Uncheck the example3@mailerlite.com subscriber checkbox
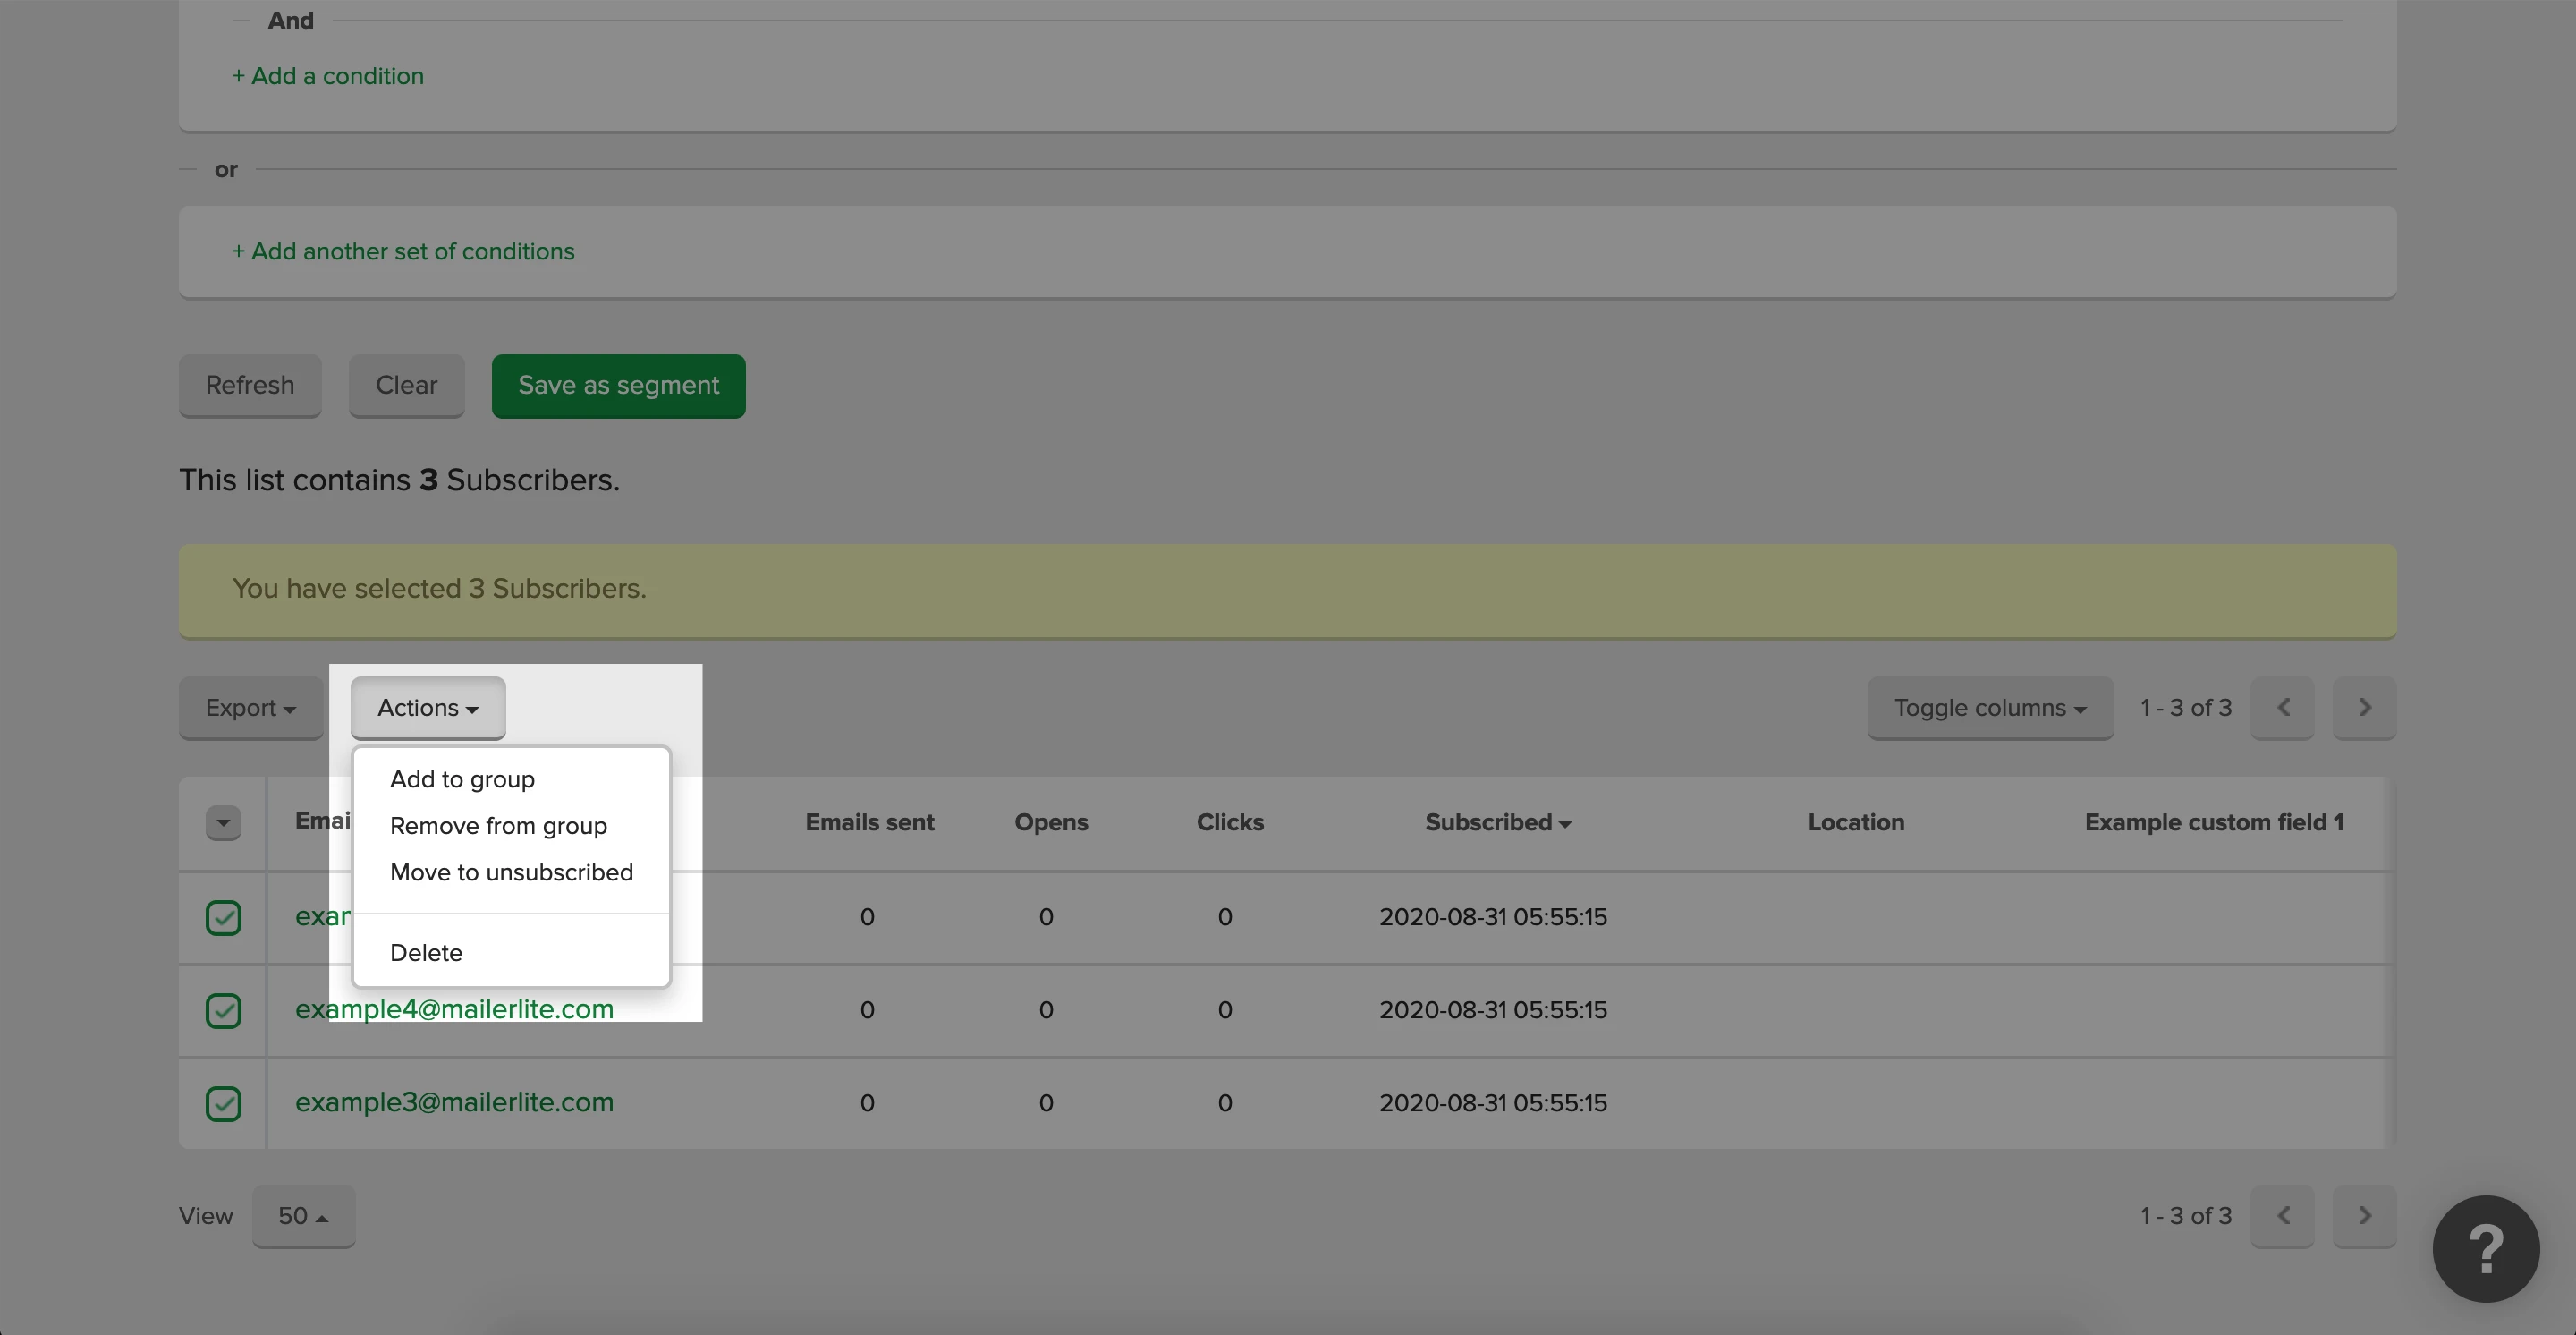The height and width of the screenshot is (1335, 2576). 223,1103
